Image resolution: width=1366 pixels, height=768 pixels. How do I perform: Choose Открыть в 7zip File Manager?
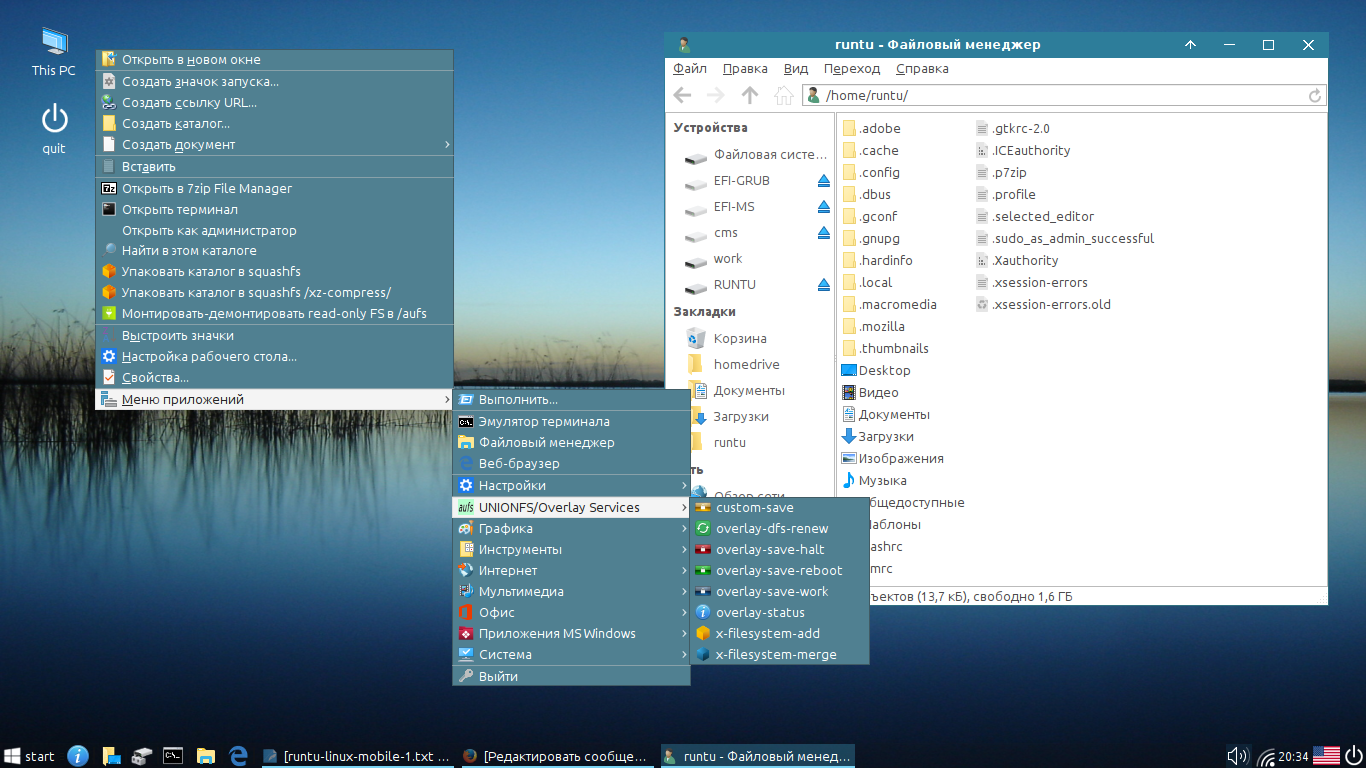point(274,188)
